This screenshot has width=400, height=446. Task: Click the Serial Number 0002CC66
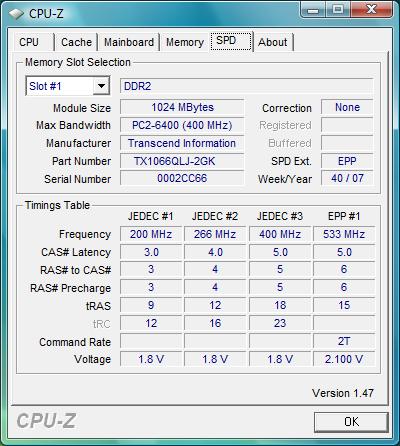(x=182, y=178)
